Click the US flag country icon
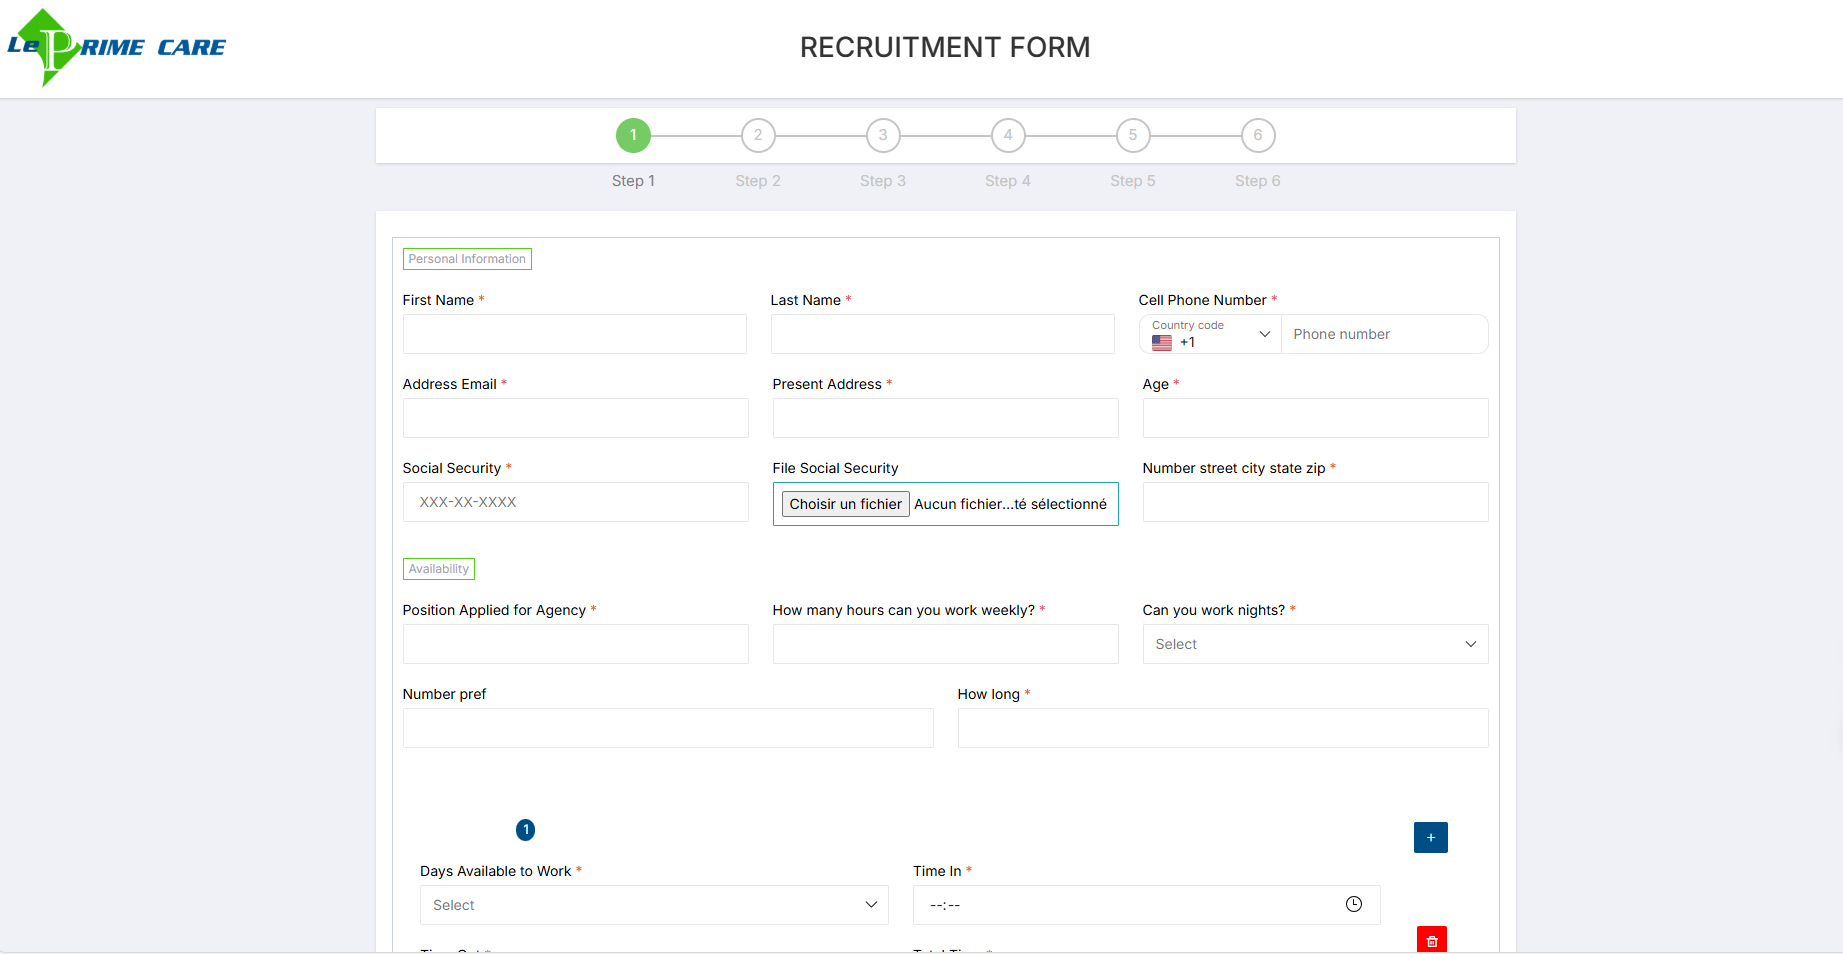 pos(1161,342)
